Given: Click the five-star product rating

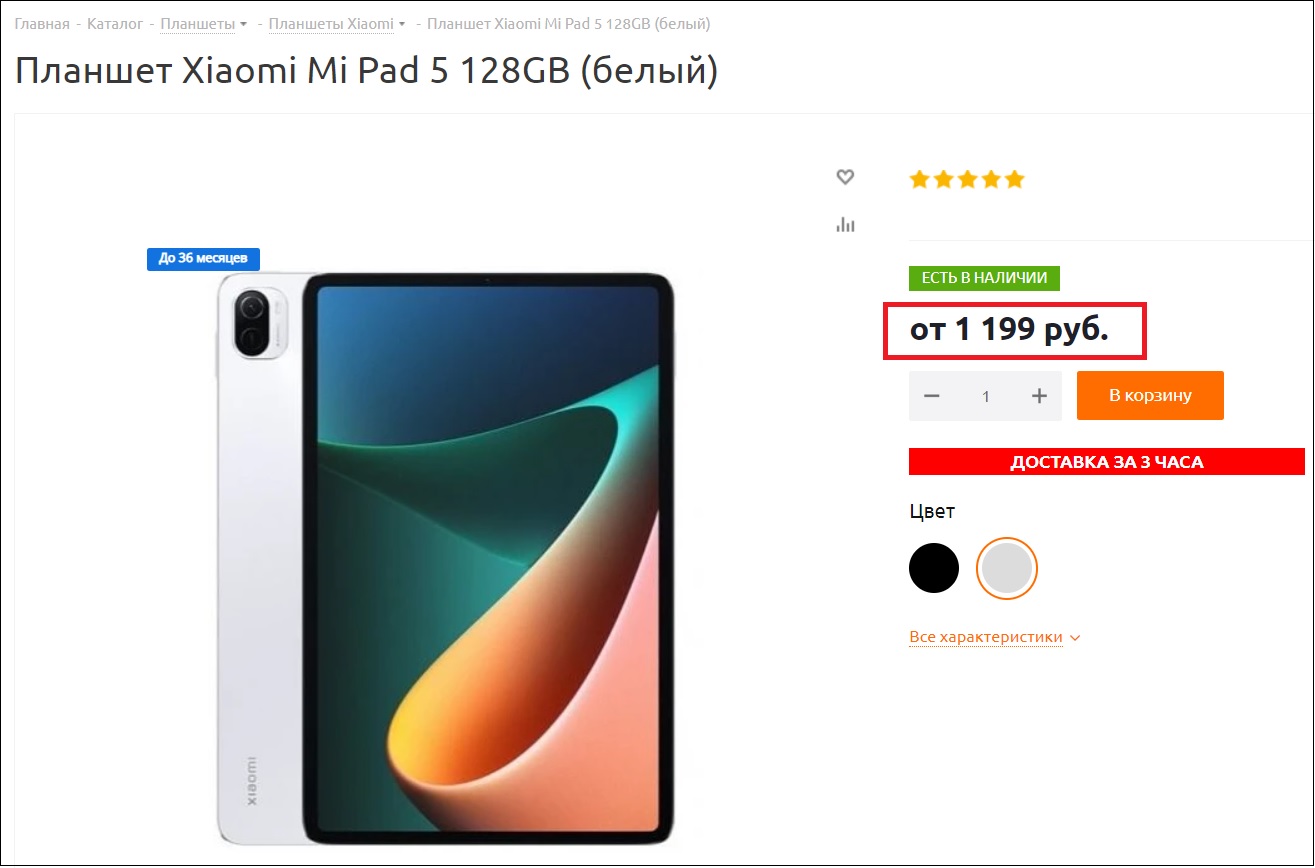Looking at the screenshot, I should [966, 180].
